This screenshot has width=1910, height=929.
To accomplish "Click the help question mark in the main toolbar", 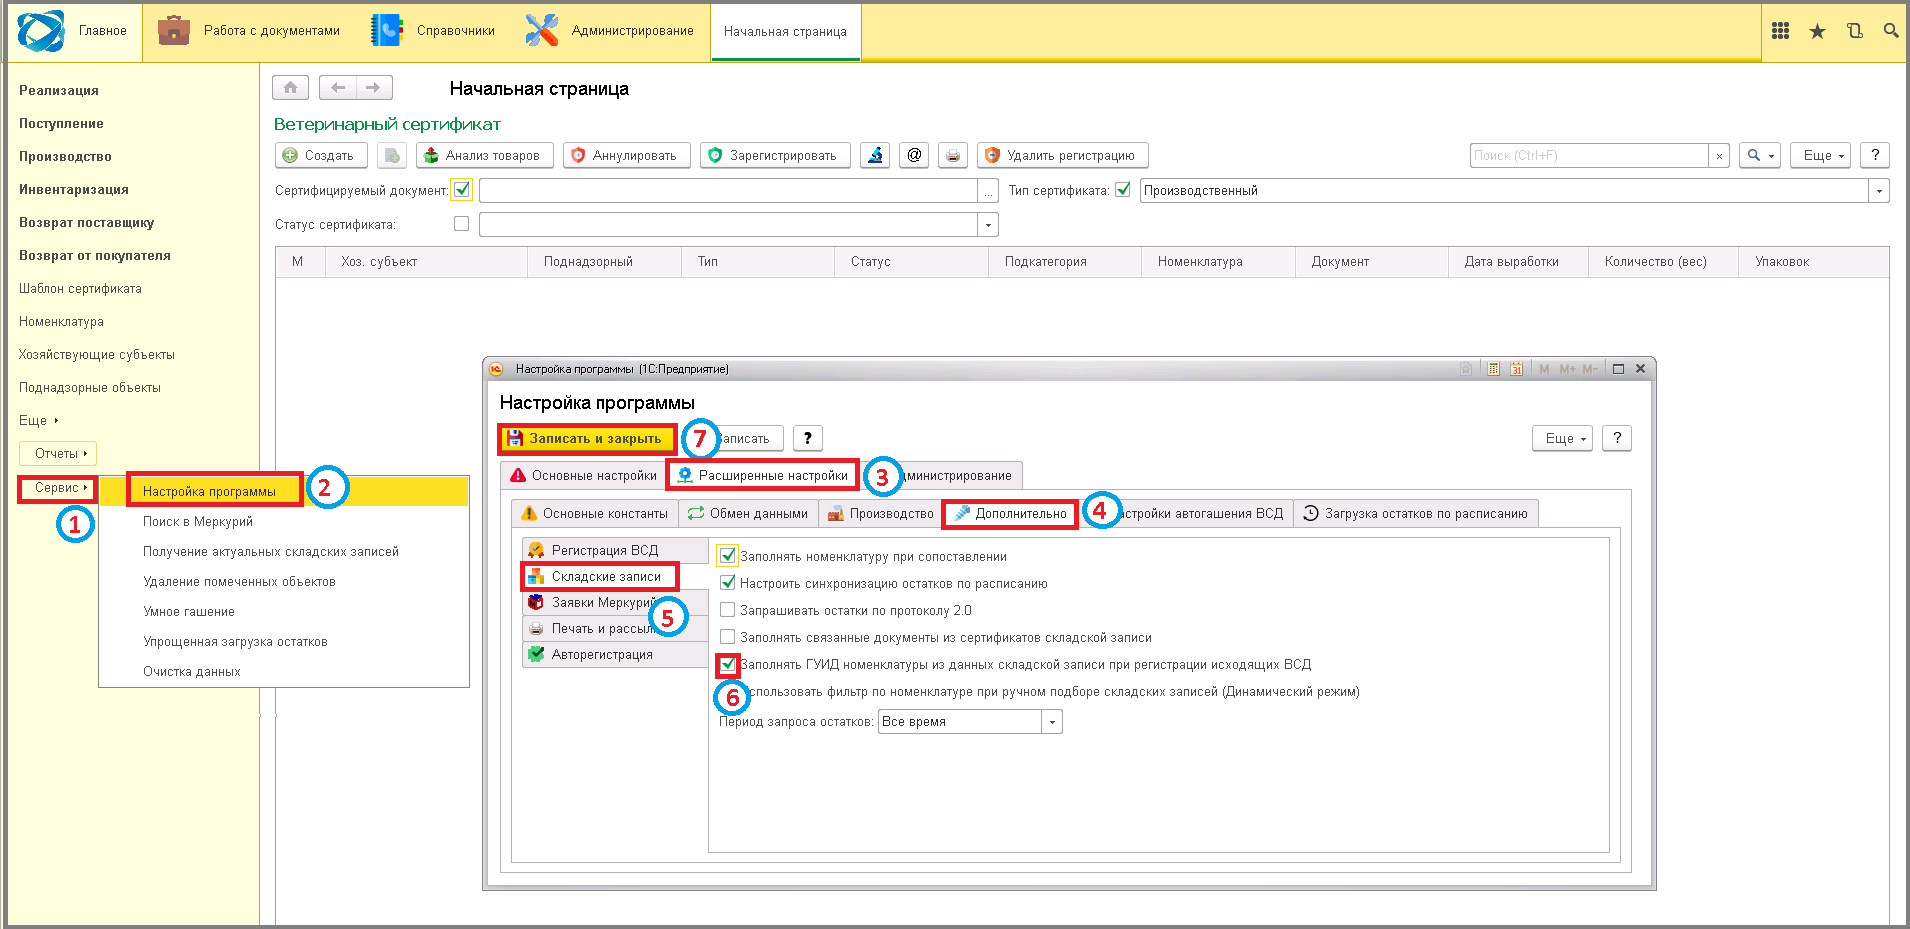I will [1875, 155].
